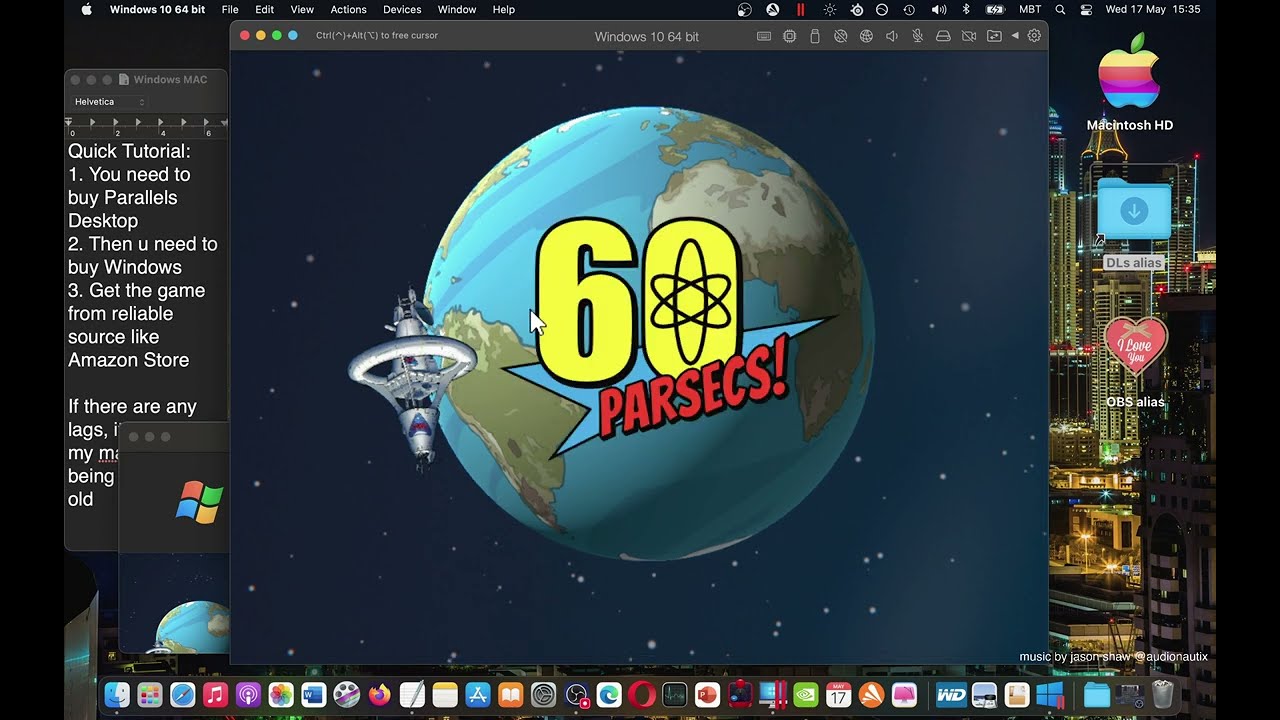Launch Safari from the Dock
This screenshot has height=720, width=1280.
(183, 694)
